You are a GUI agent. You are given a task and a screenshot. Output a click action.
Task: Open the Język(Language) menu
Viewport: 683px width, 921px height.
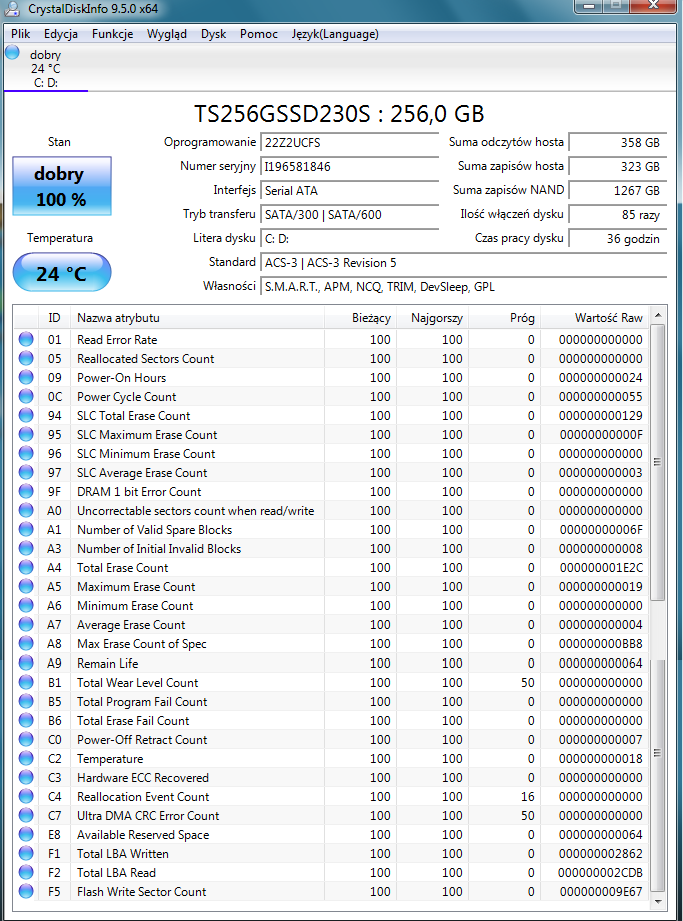coord(335,34)
